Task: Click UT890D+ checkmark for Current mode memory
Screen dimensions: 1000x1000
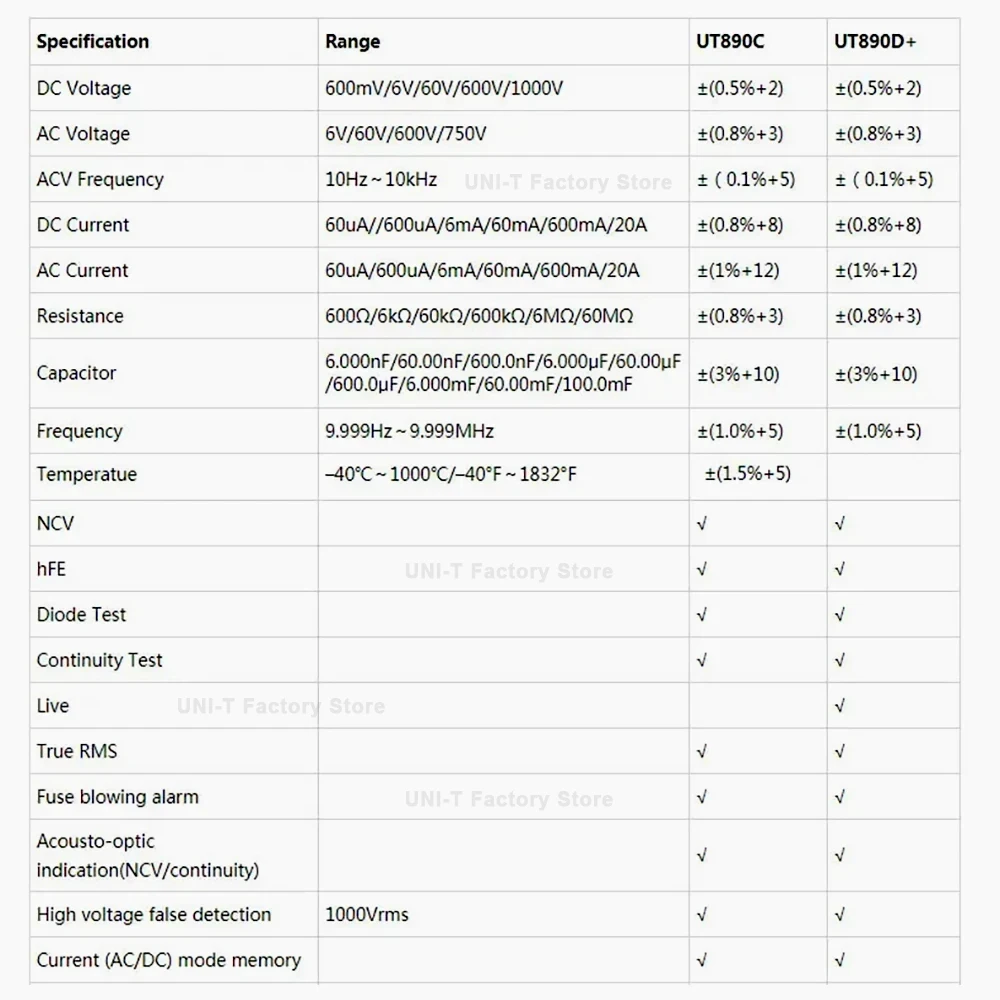Action: click(840, 960)
